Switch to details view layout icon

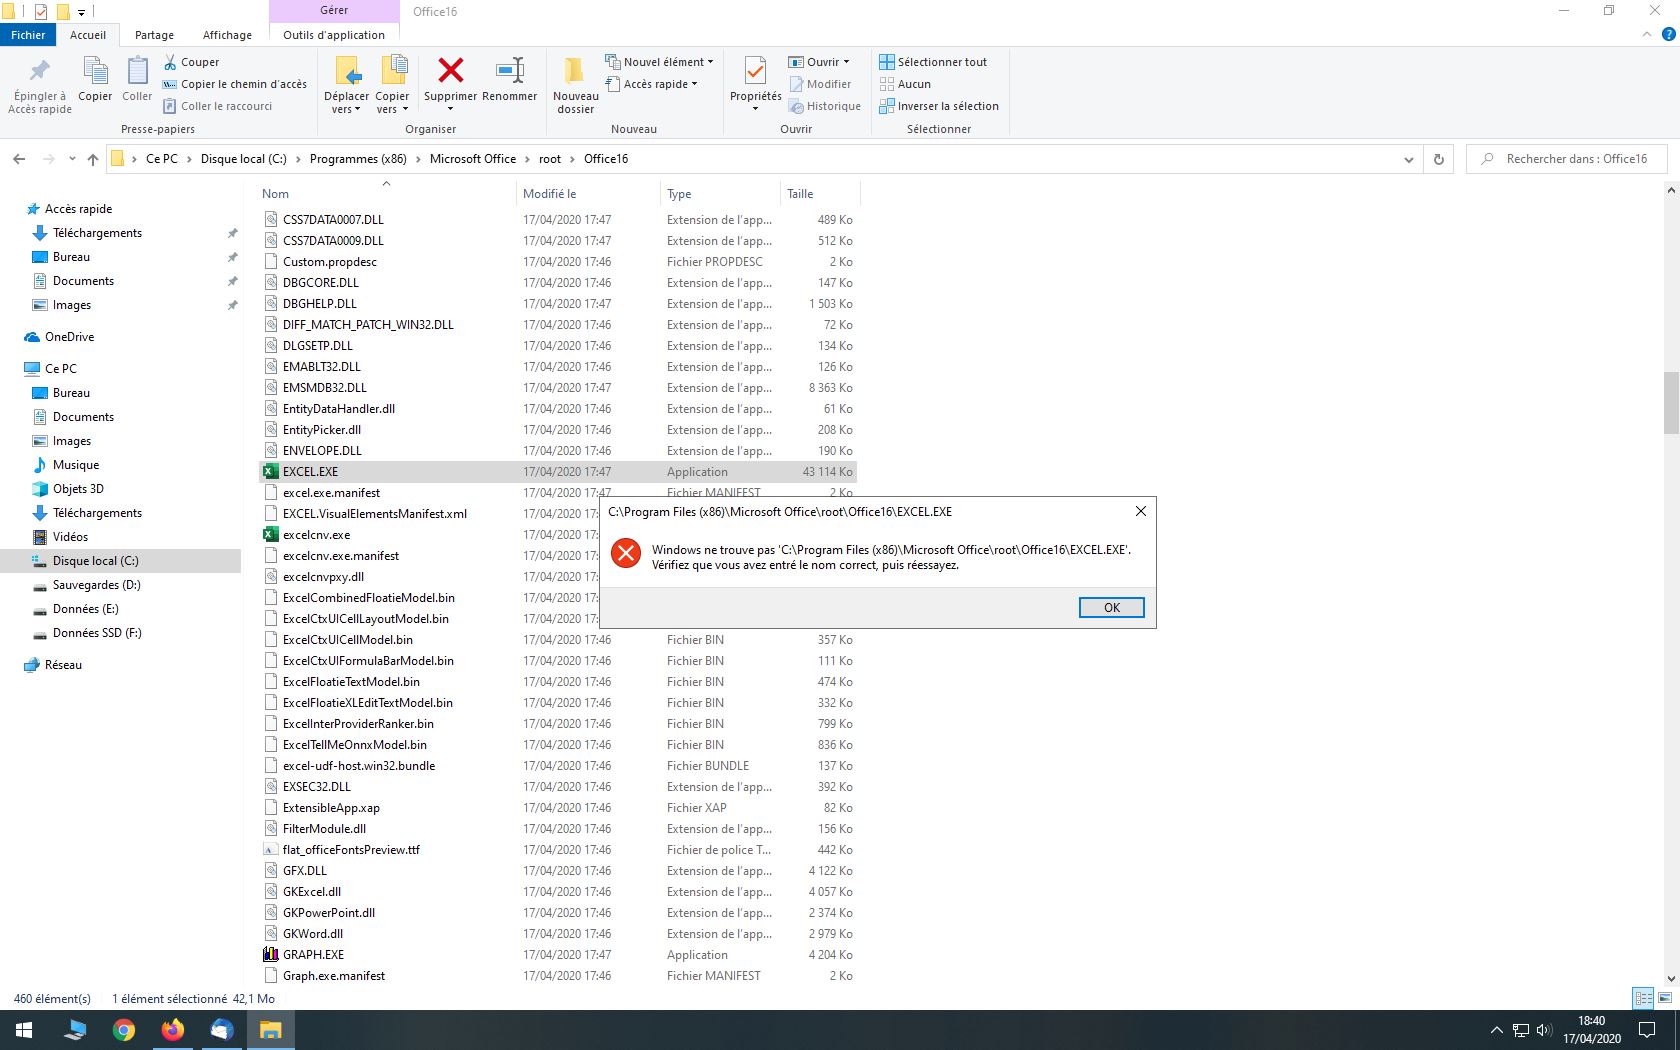(1643, 998)
